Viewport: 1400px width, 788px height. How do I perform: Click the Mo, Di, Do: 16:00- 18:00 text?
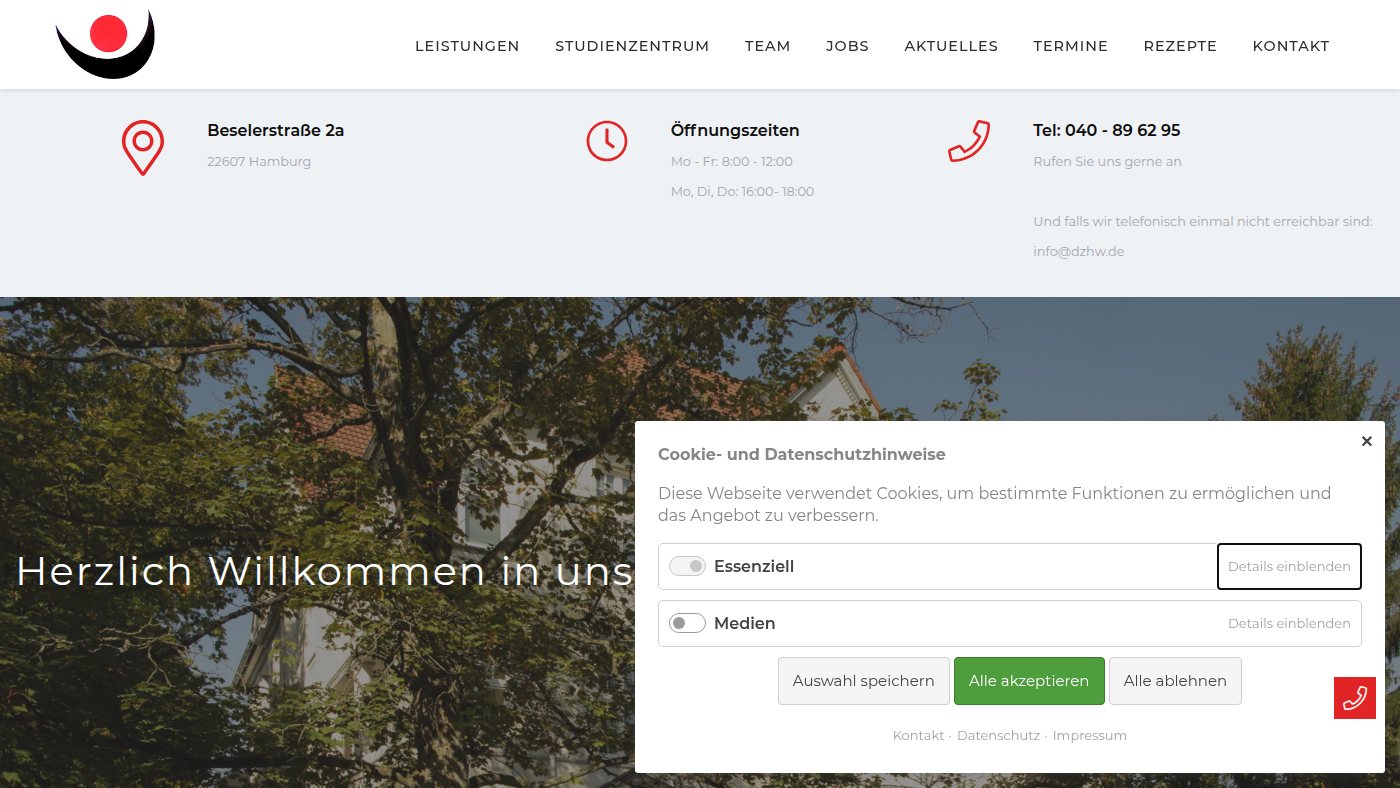(x=742, y=192)
